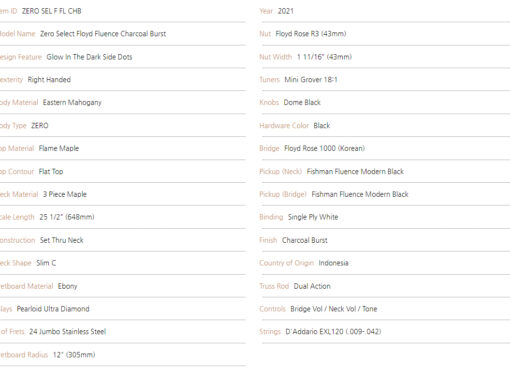The width and height of the screenshot is (510, 382).
Task: Click the Zero Select Floyd Fluence Charcoal Burst model name
Action: coord(103,34)
